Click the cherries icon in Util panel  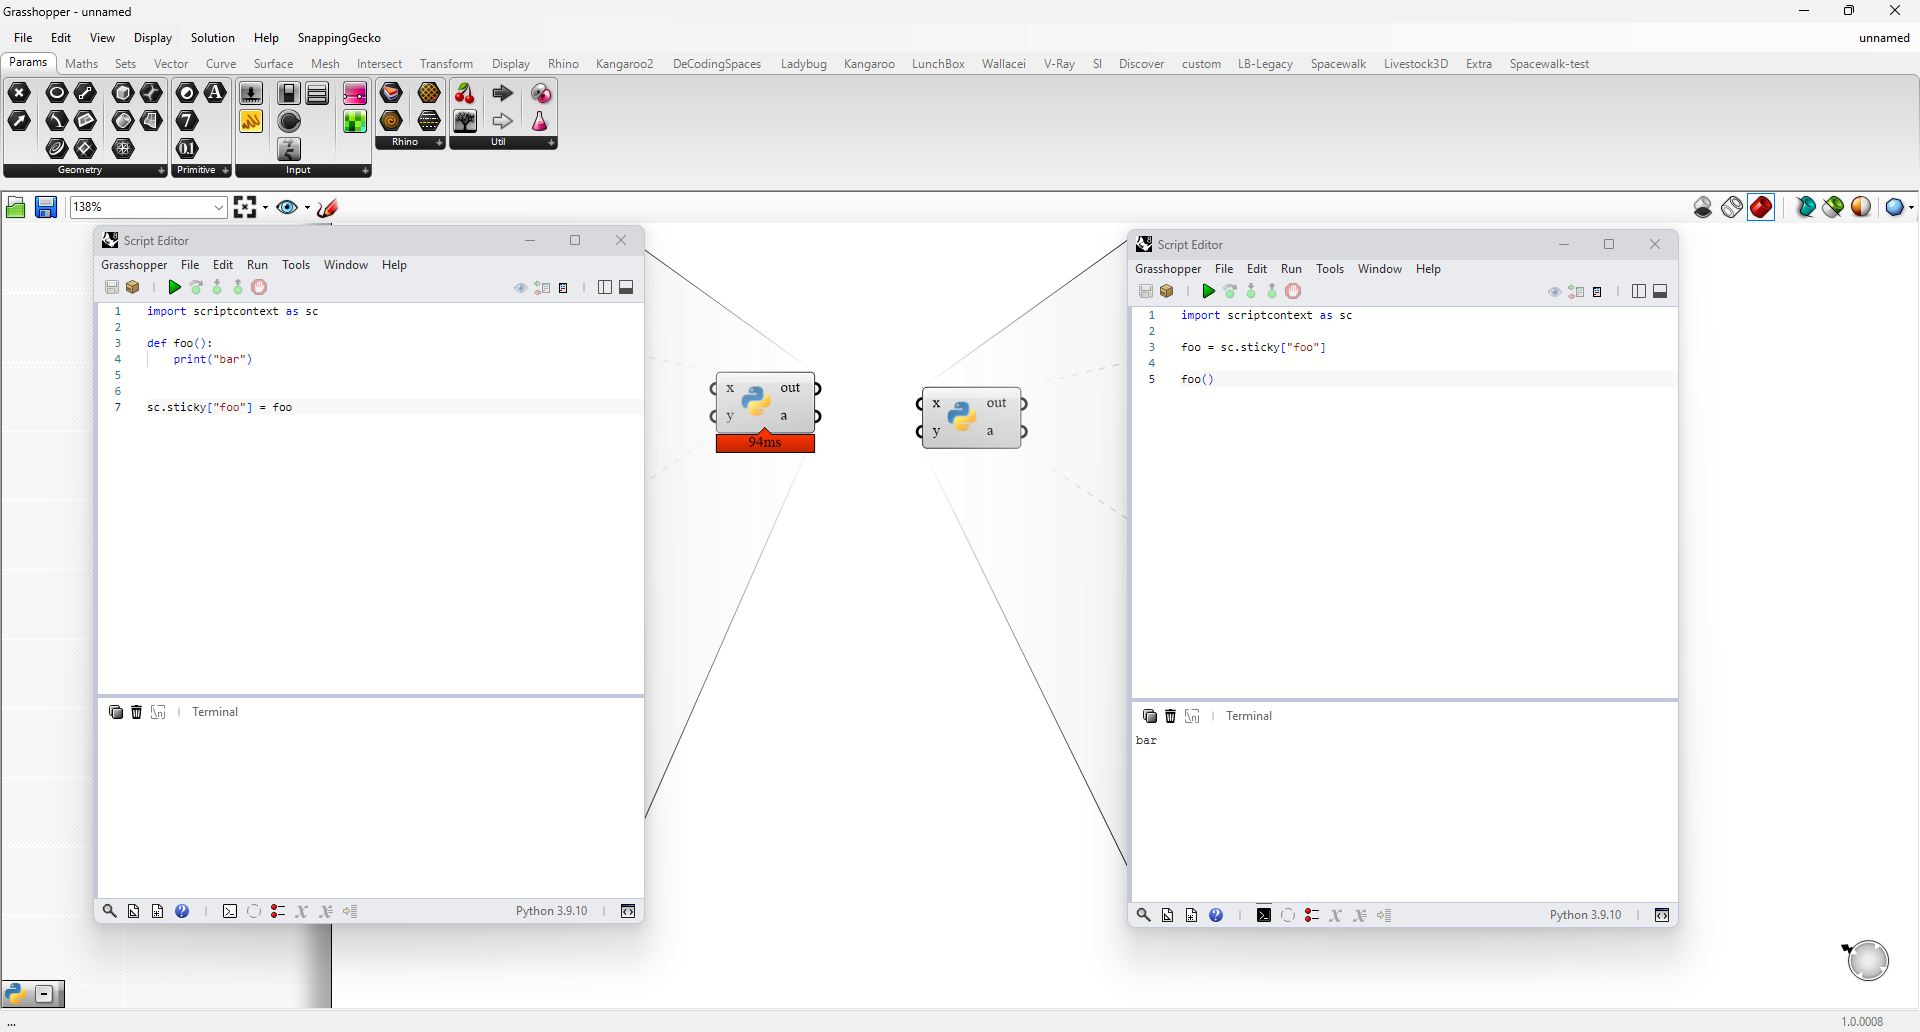pyautogui.click(x=465, y=93)
